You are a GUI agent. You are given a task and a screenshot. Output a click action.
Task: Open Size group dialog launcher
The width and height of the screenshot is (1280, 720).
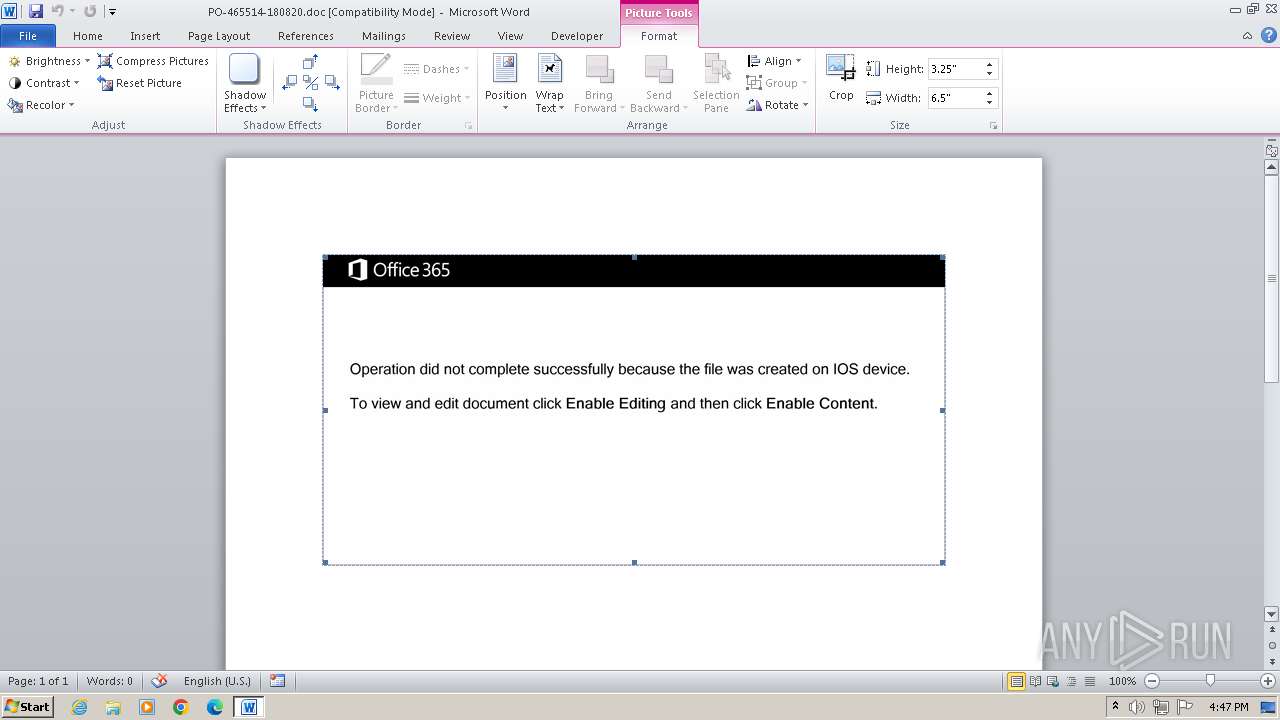[x=994, y=126]
